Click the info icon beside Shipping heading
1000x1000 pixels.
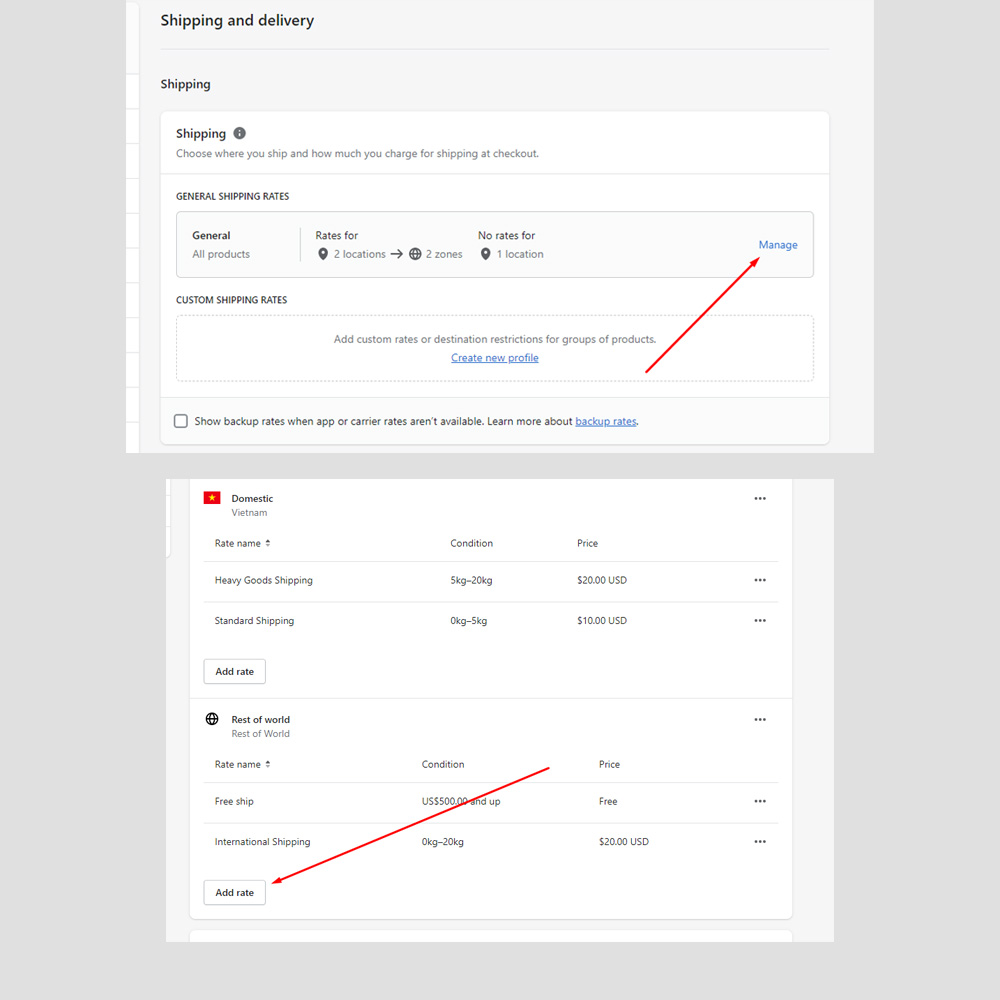239,133
